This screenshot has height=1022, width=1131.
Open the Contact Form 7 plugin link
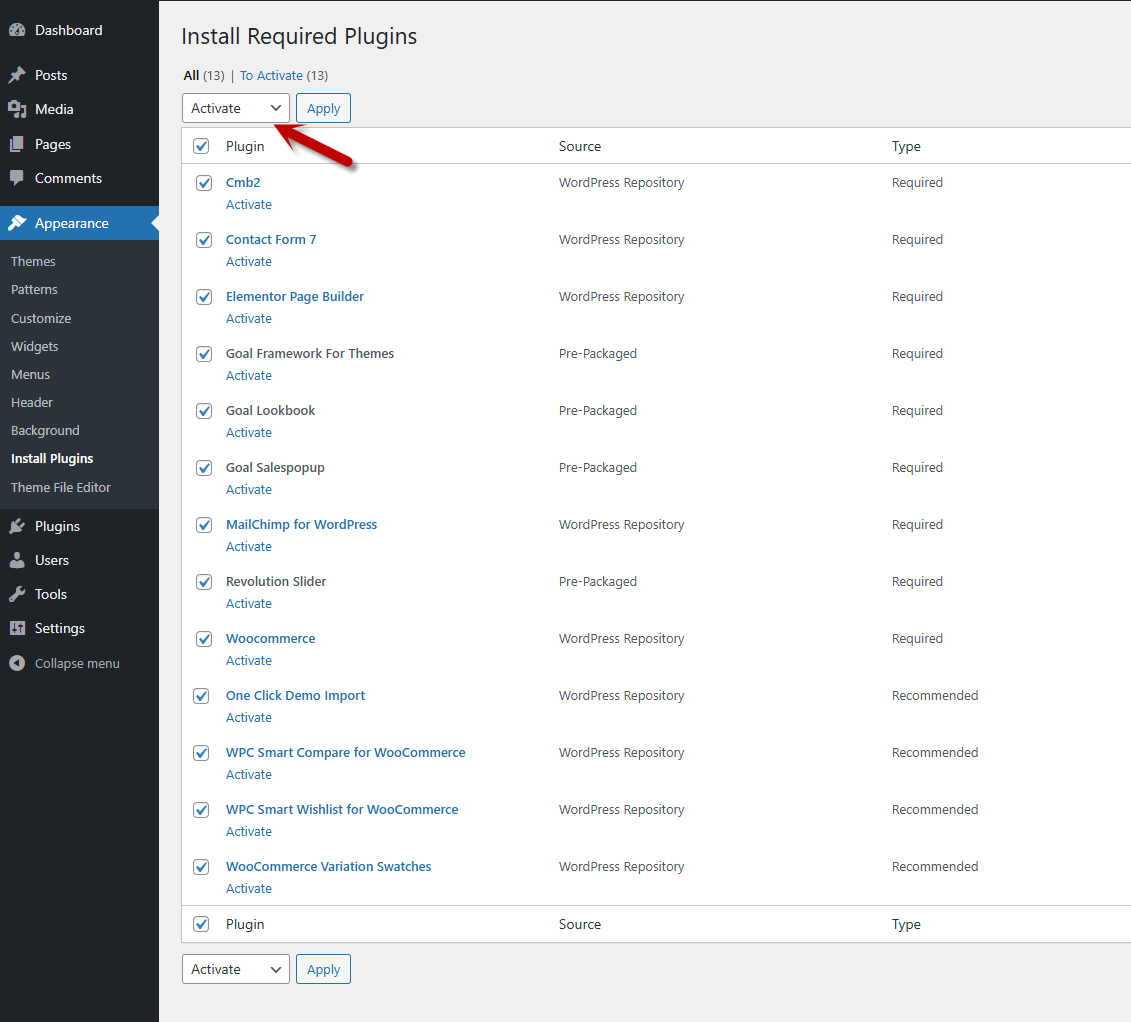271,239
